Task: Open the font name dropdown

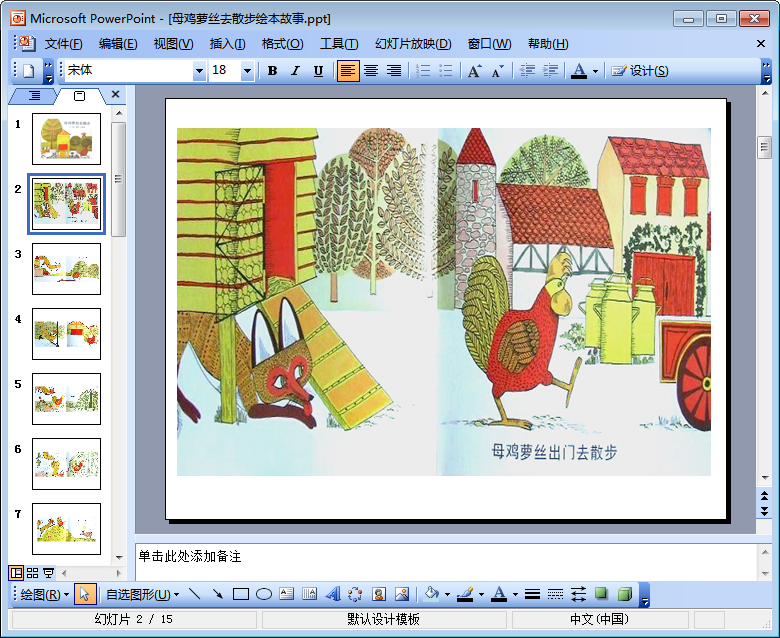Action: (199, 71)
